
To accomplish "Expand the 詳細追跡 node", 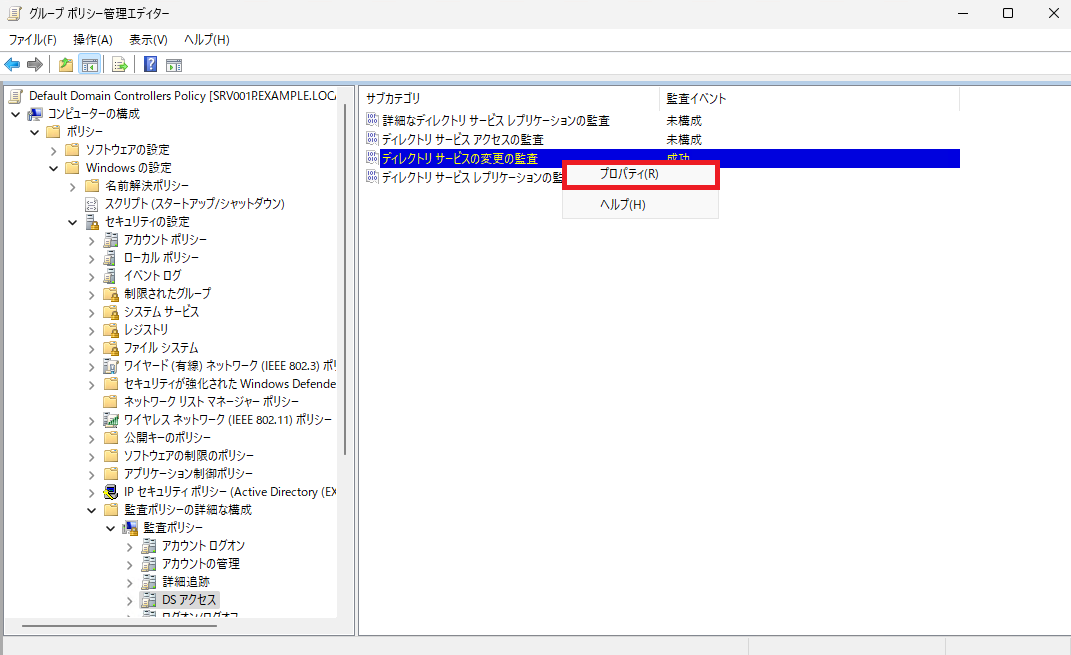I will point(130,582).
